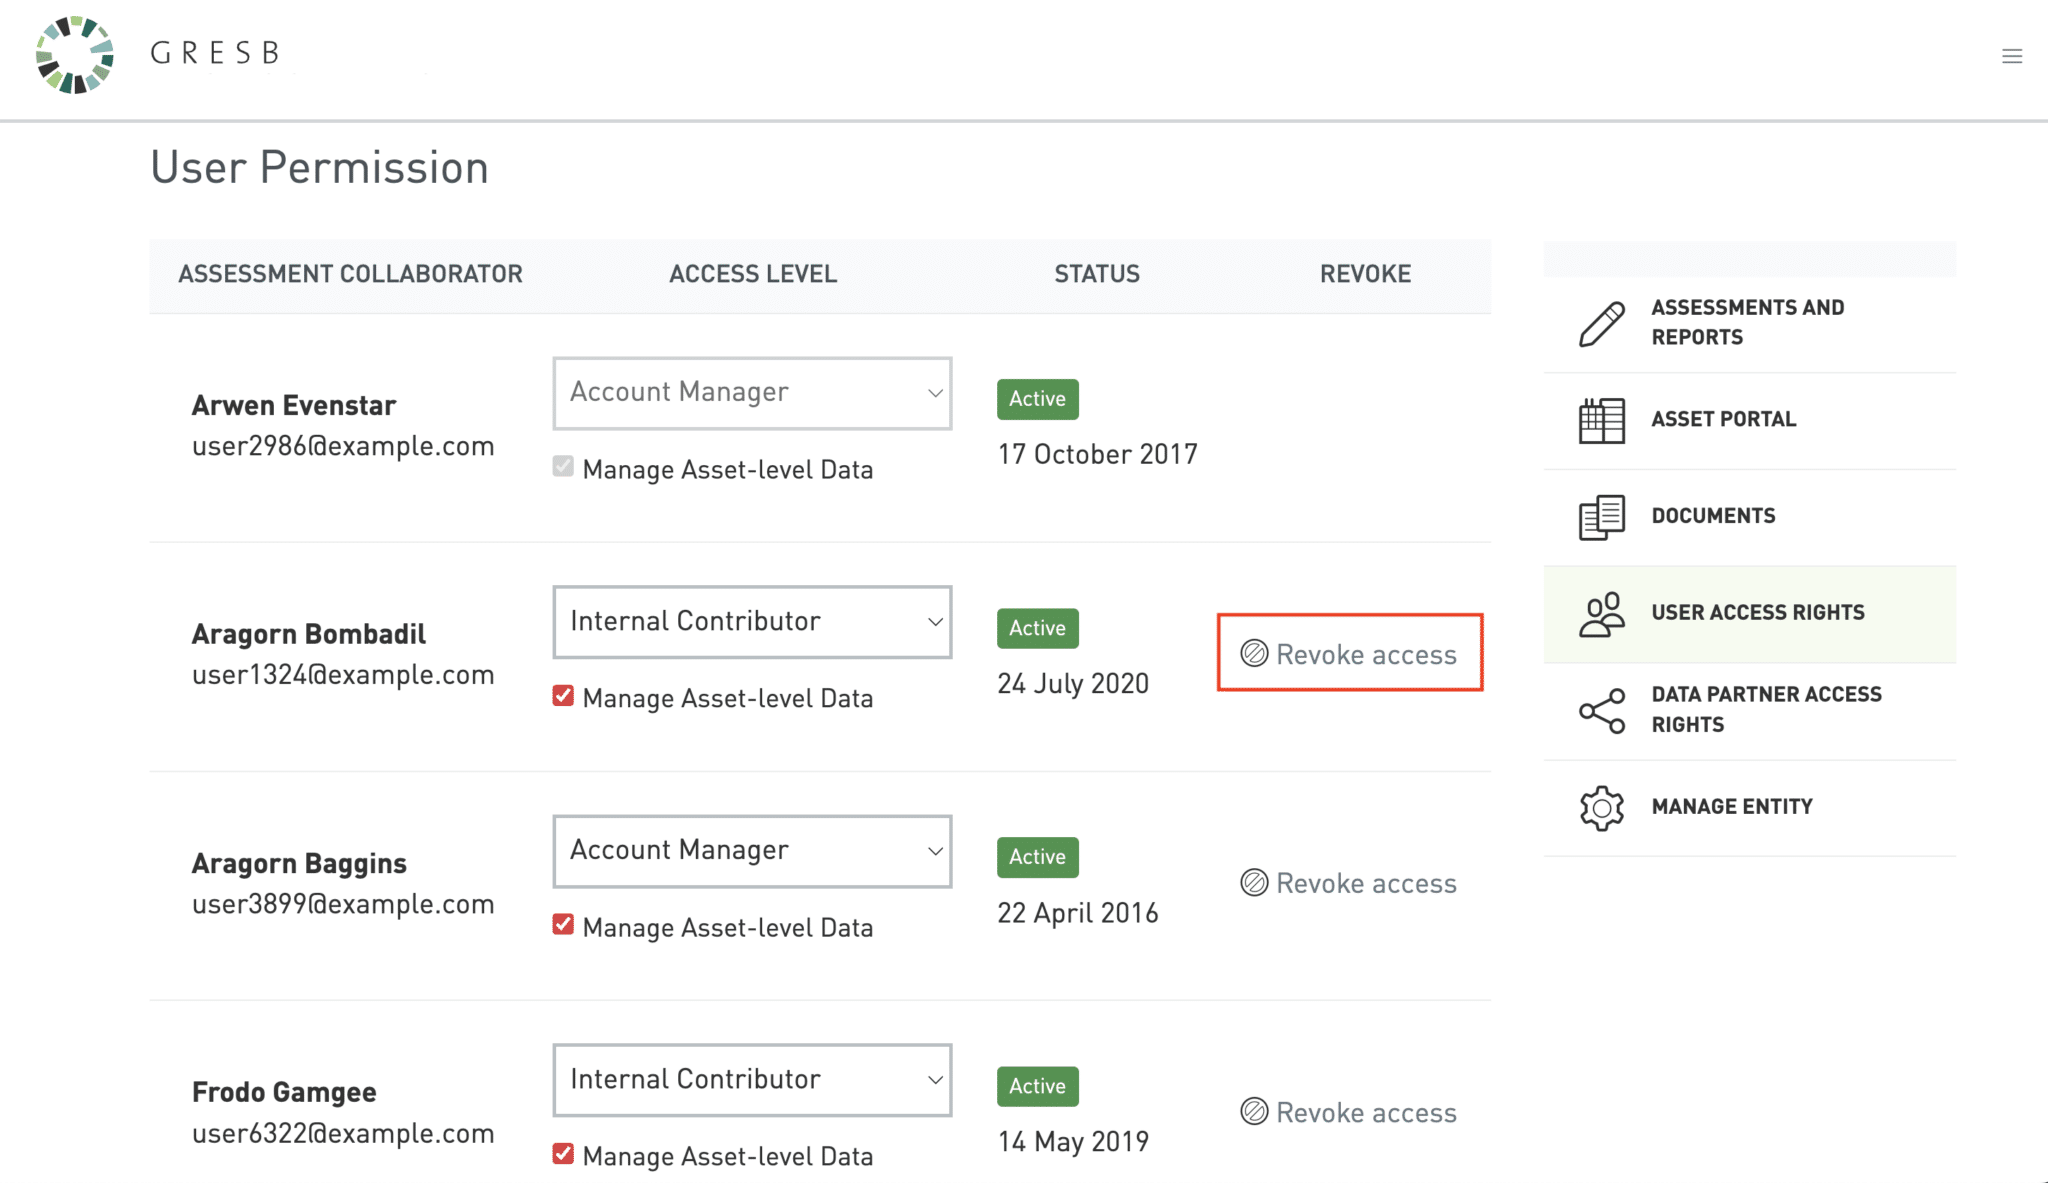The height and width of the screenshot is (1183, 2048).
Task: Click Arwen Evenstar's disabled Account Manager dropdown
Action: [x=752, y=393]
